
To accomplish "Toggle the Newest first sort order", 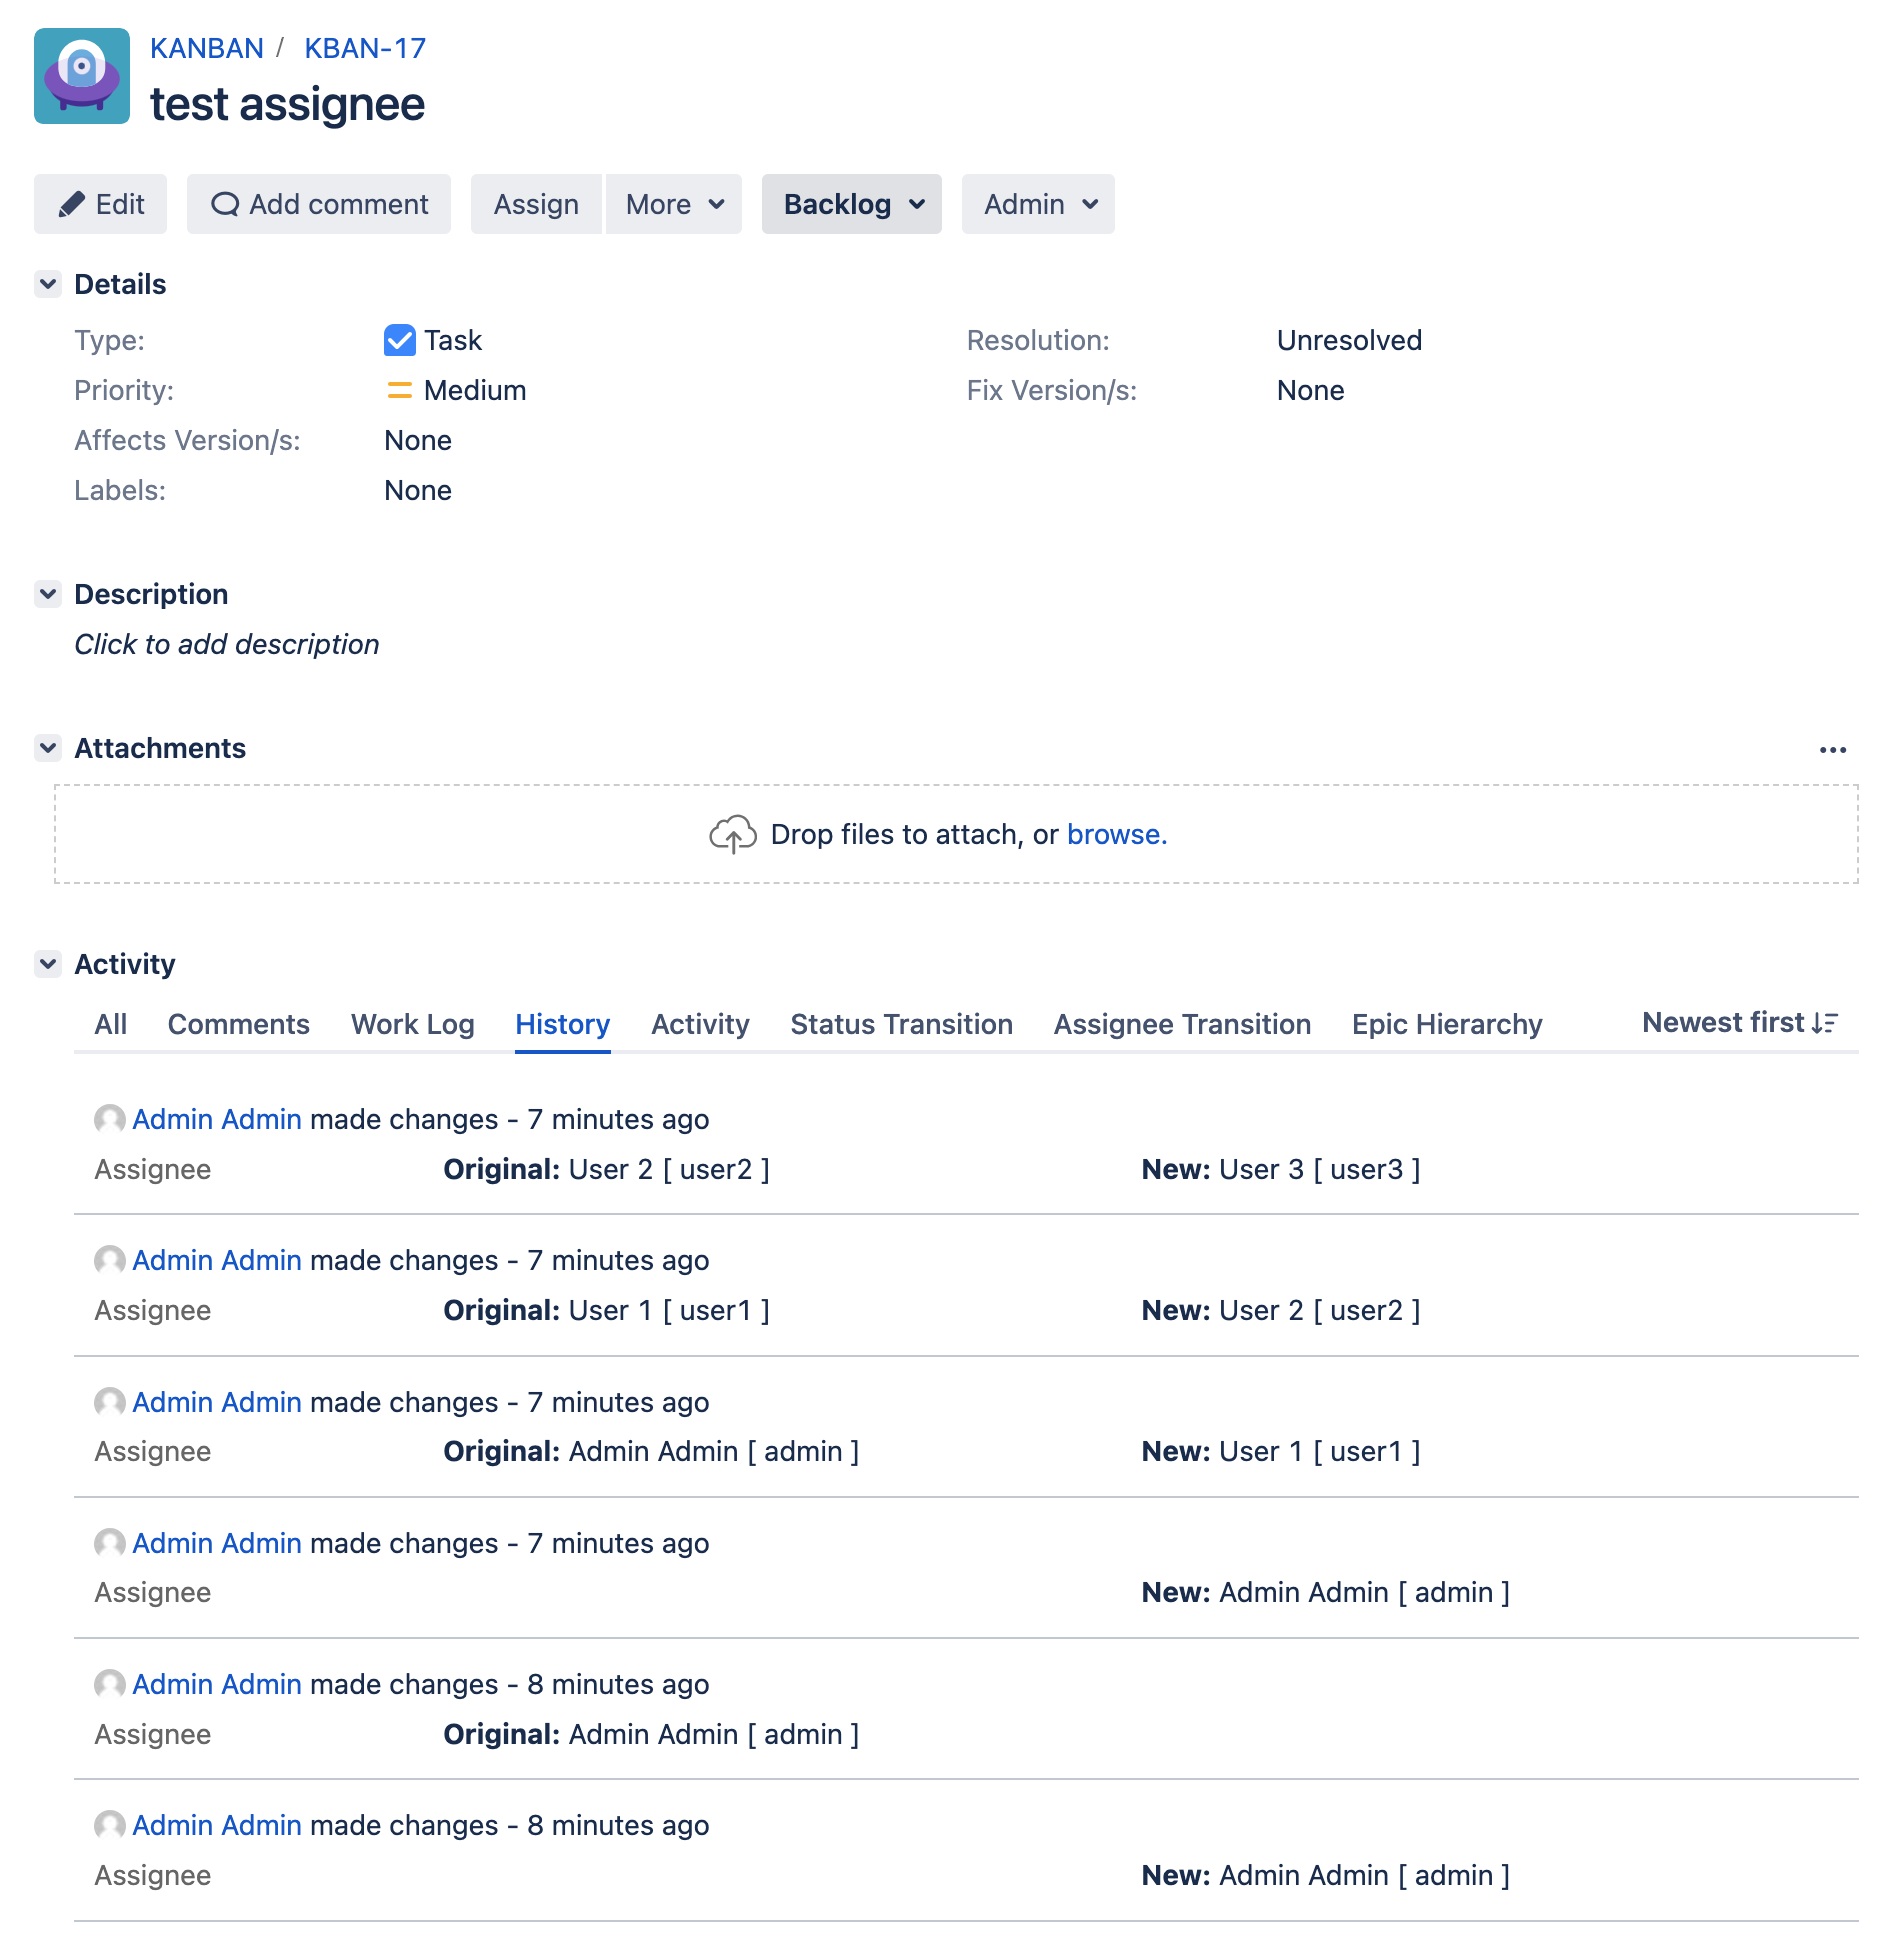I will 1740,1022.
